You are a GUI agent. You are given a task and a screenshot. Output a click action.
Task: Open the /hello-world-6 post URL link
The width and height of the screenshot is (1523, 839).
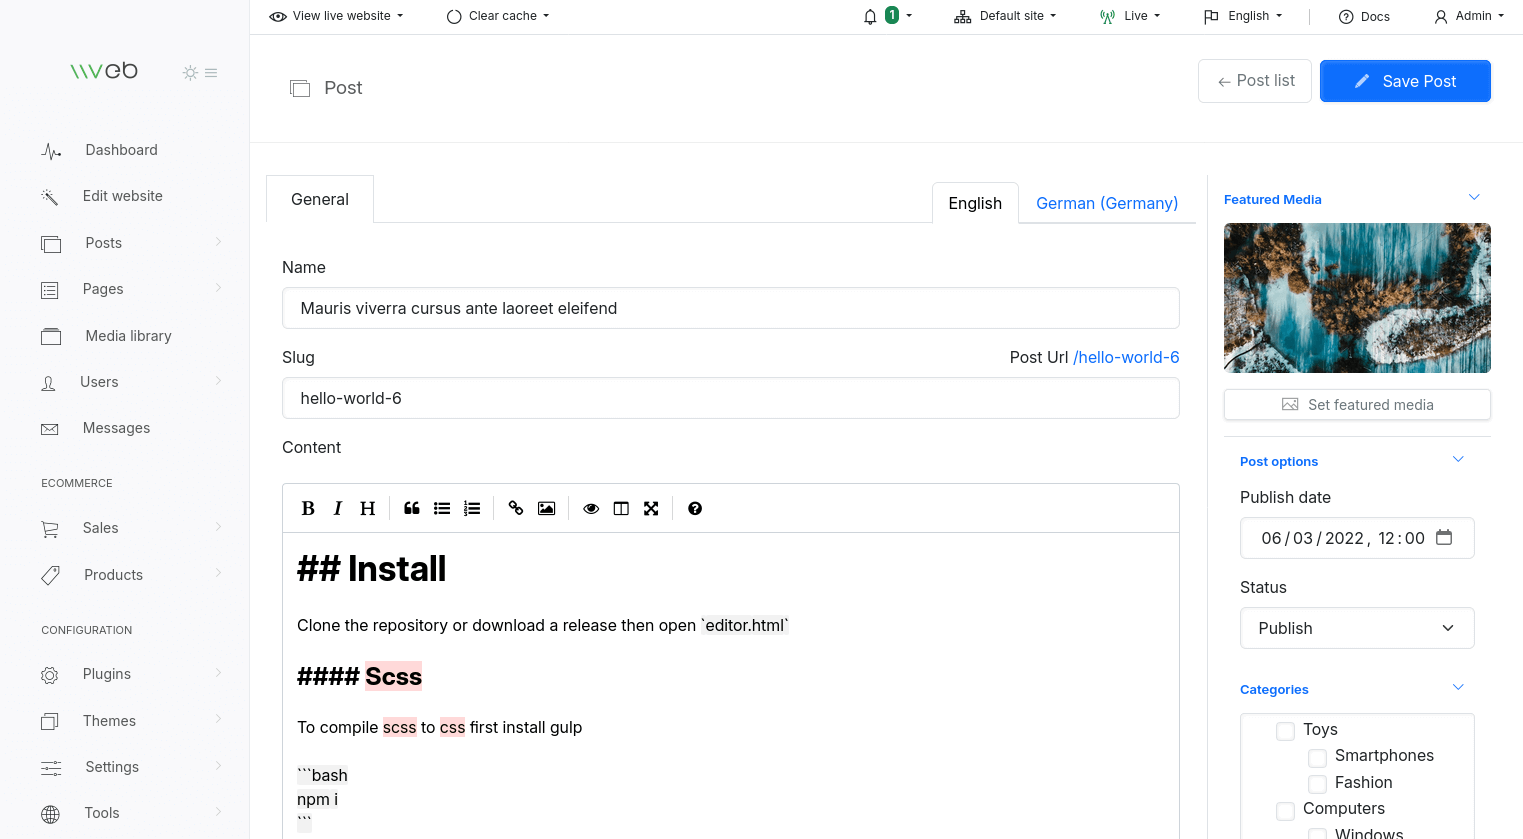point(1126,357)
